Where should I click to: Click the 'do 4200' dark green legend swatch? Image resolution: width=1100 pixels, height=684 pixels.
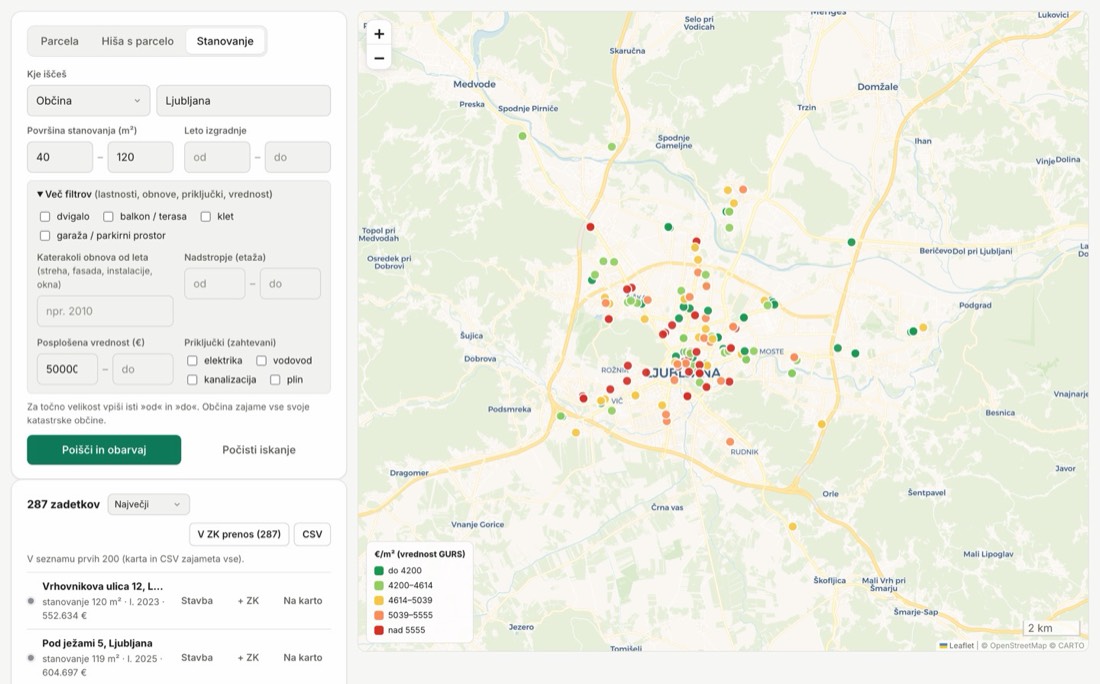click(x=379, y=570)
